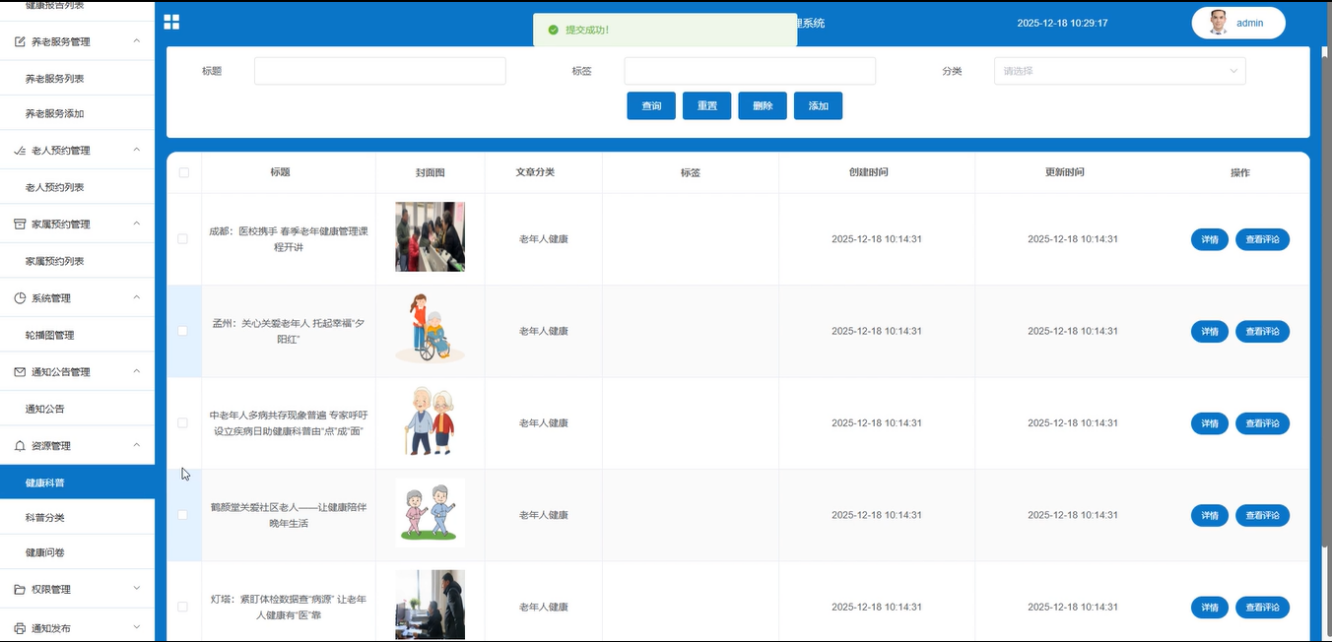Check the row checkbox for 灯塔 article
The width and height of the screenshot is (1332, 642).
click(x=182, y=607)
